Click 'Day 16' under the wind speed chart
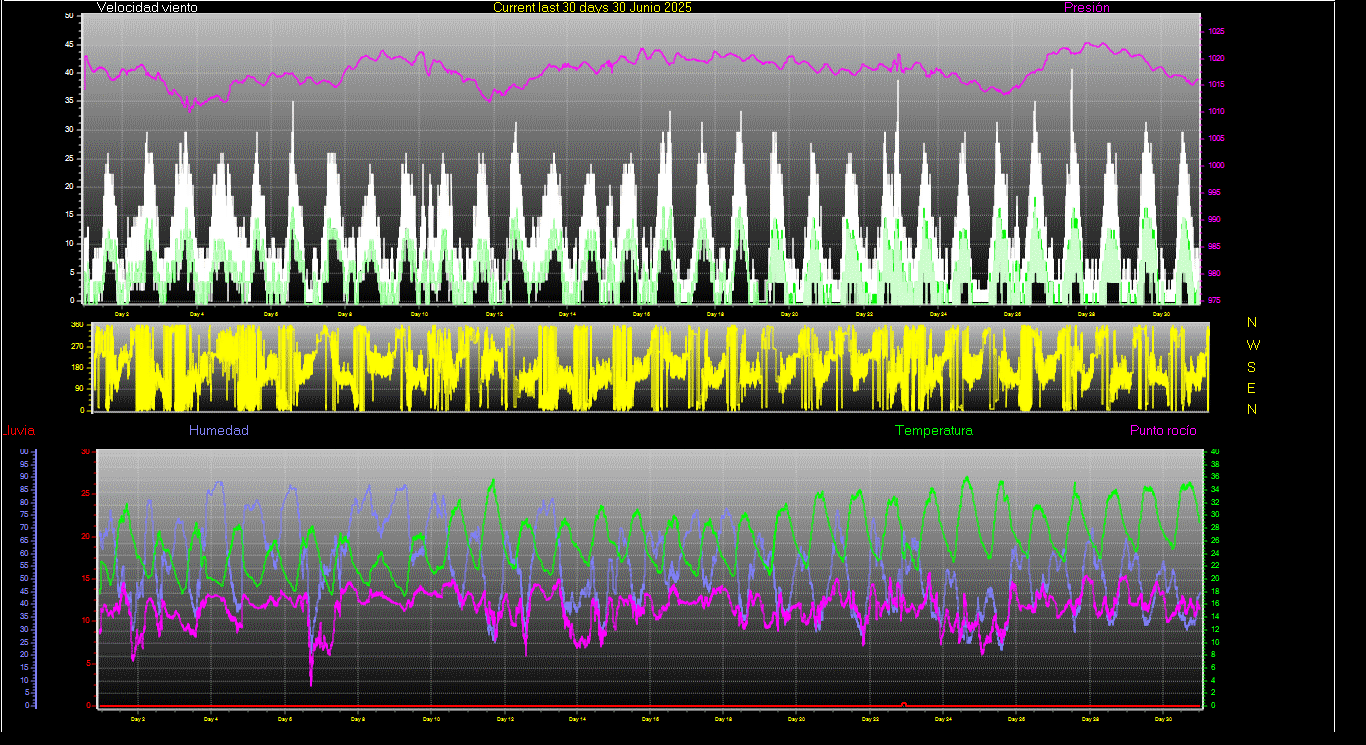 click(x=641, y=314)
